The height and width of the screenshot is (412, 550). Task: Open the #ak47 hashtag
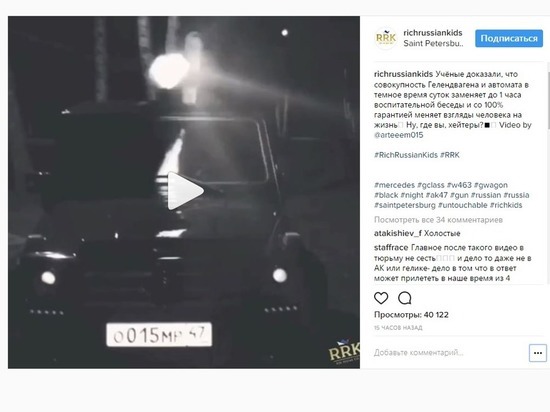[437, 195]
